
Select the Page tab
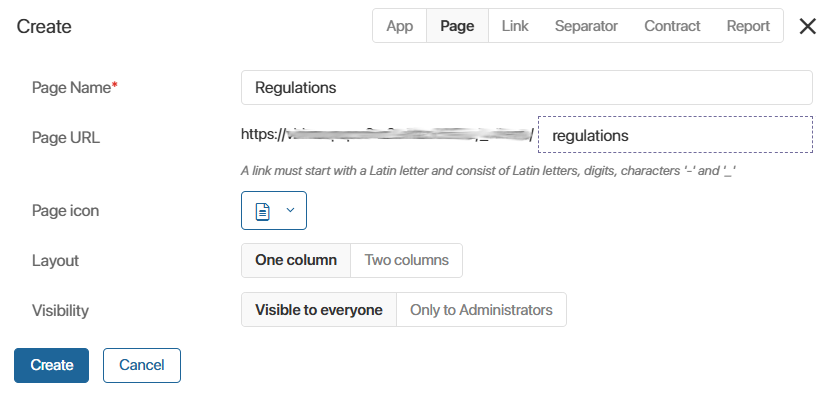point(457,26)
